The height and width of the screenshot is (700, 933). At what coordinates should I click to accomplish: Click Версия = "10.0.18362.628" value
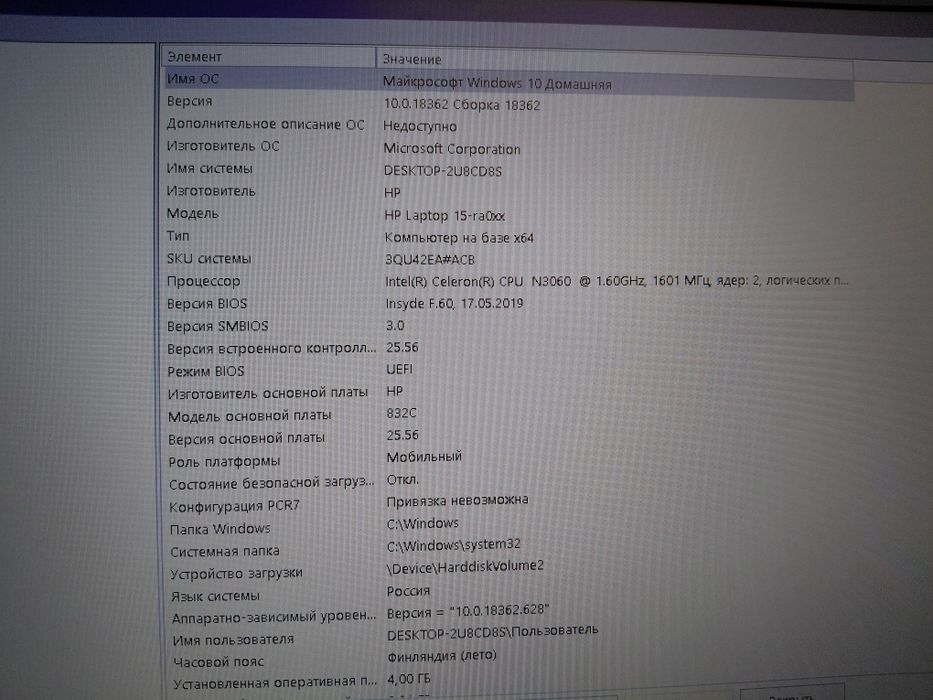click(468, 612)
